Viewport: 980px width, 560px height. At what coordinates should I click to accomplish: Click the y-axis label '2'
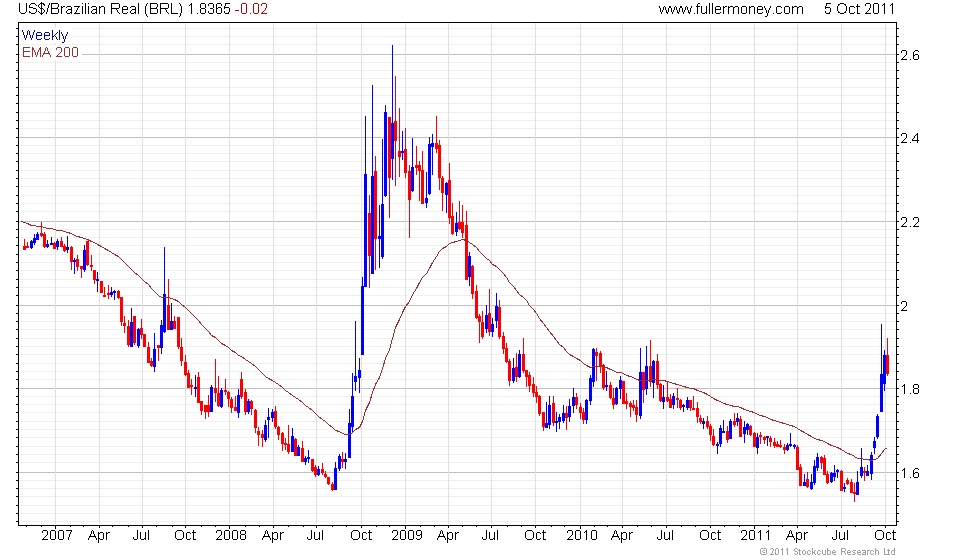pos(904,306)
